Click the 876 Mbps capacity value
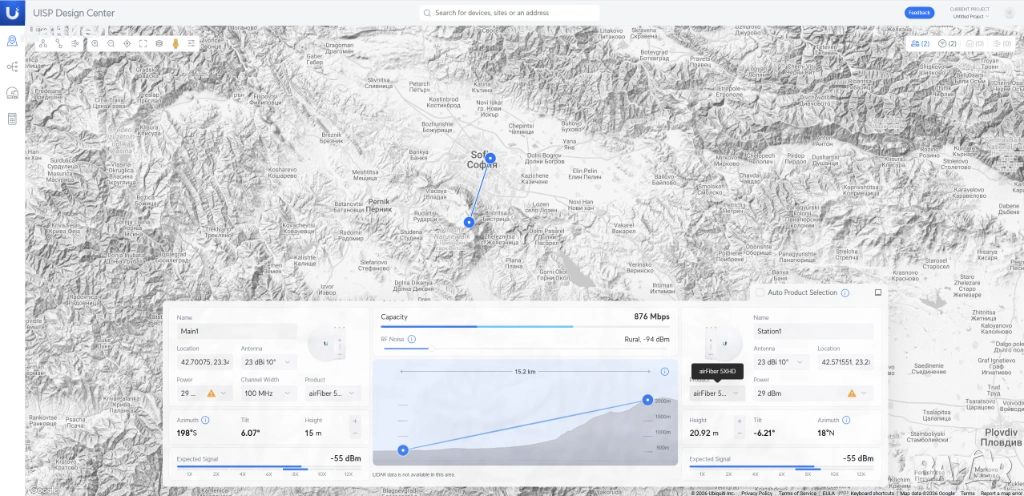This screenshot has height=496, width=1024. point(651,317)
